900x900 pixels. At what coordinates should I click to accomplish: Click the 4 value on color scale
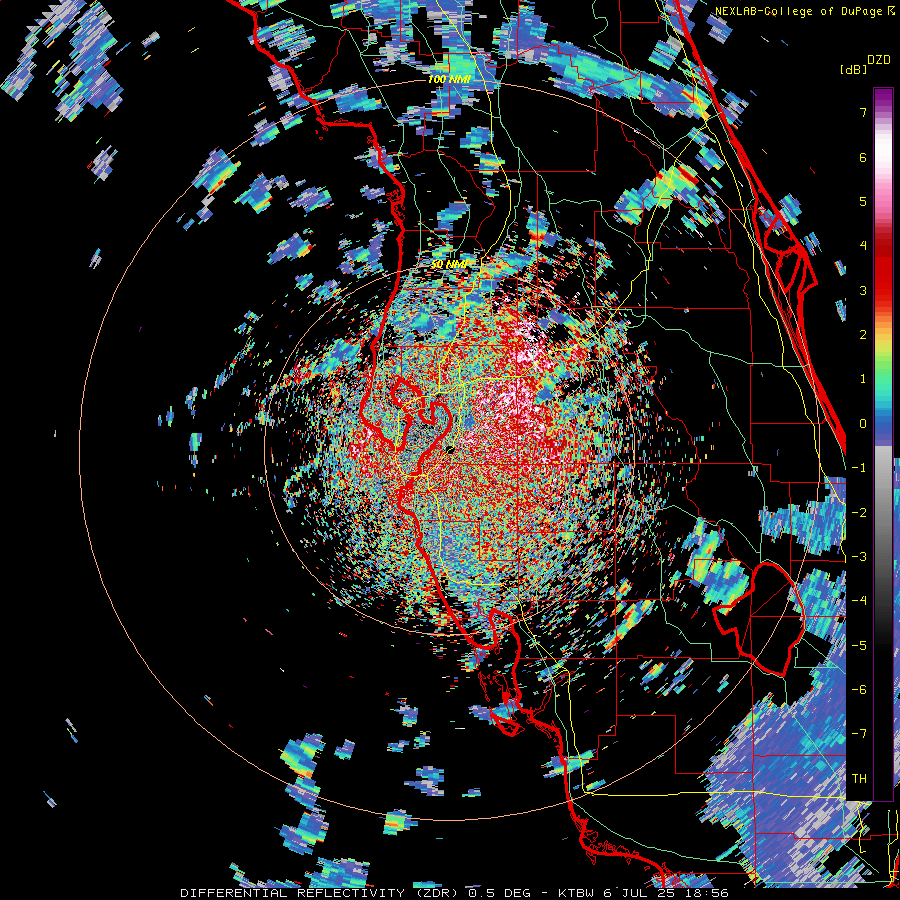pyautogui.click(x=863, y=246)
